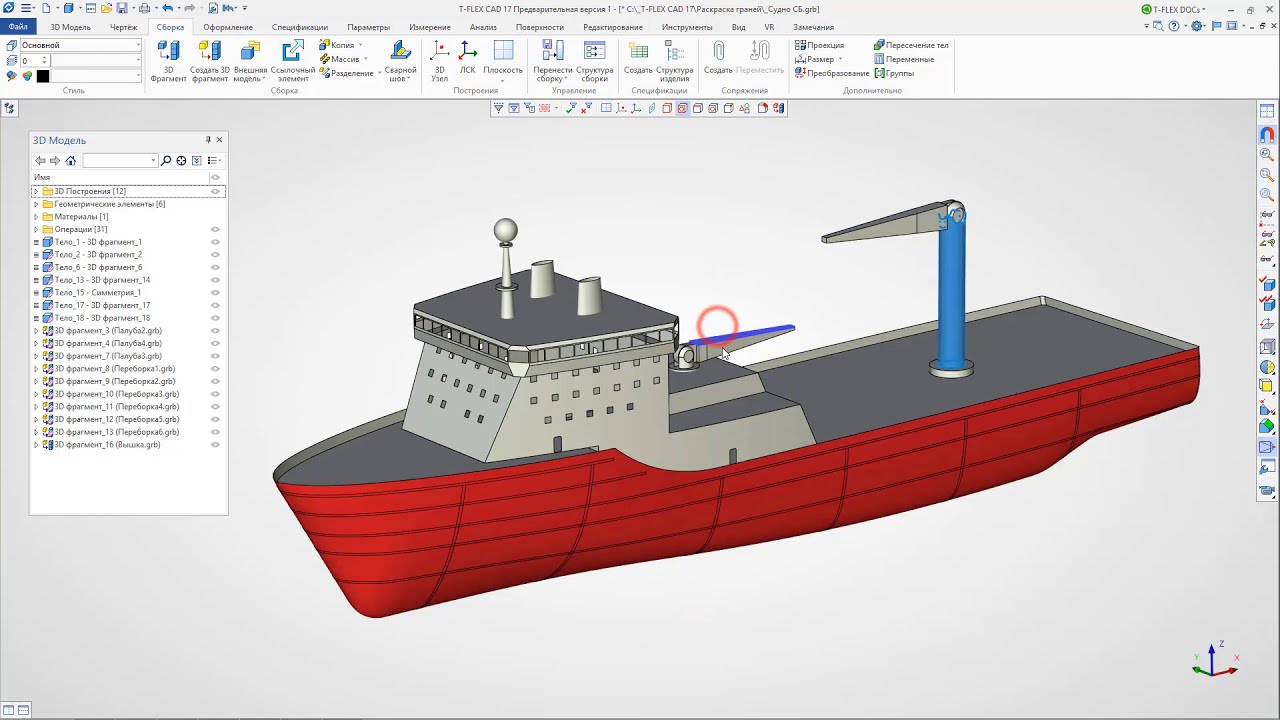This screenshot has height=720, width=1280.
Task: Open the Внешняя модель tool
Action: point(250,61)
